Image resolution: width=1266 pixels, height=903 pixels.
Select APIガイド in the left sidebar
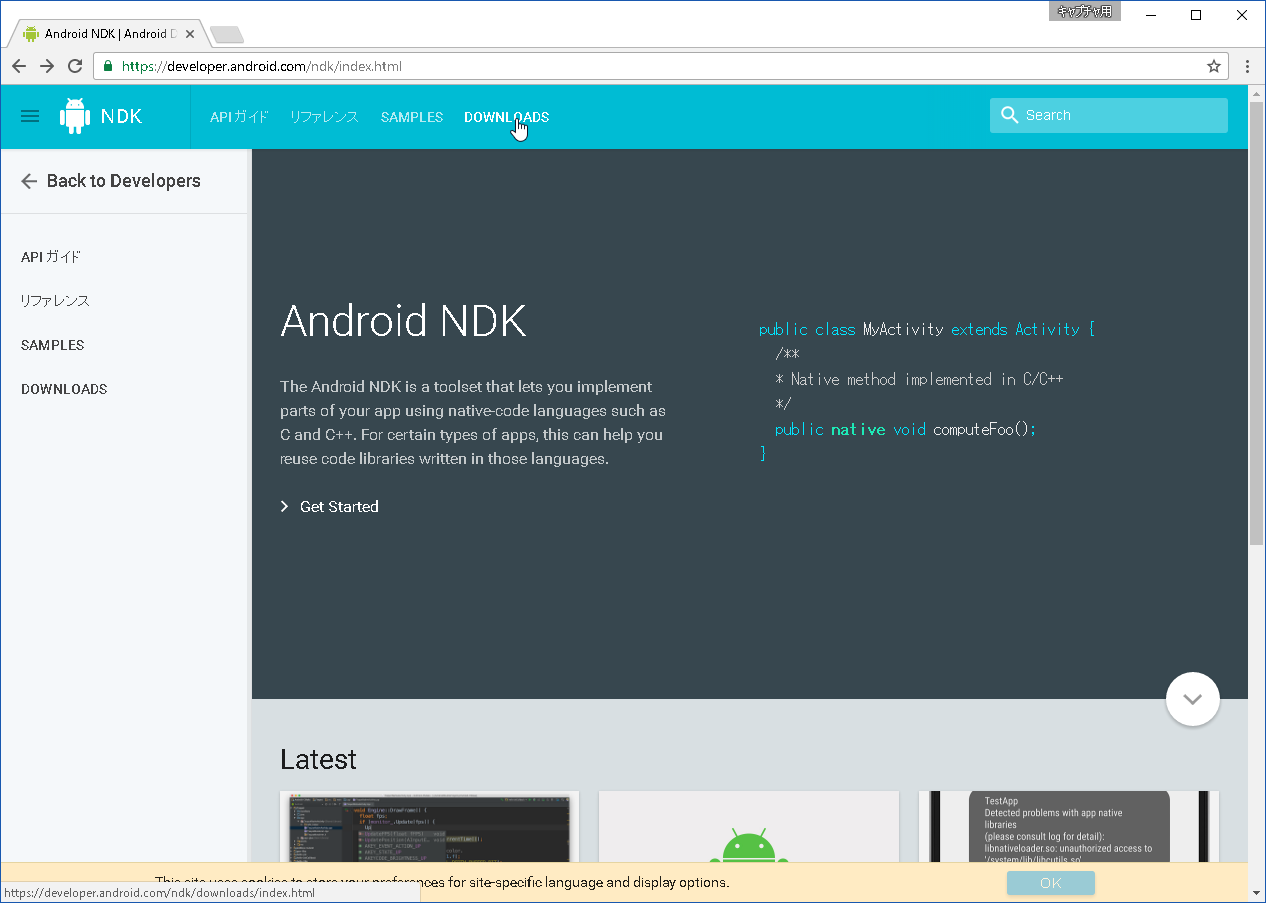(51, 257)
